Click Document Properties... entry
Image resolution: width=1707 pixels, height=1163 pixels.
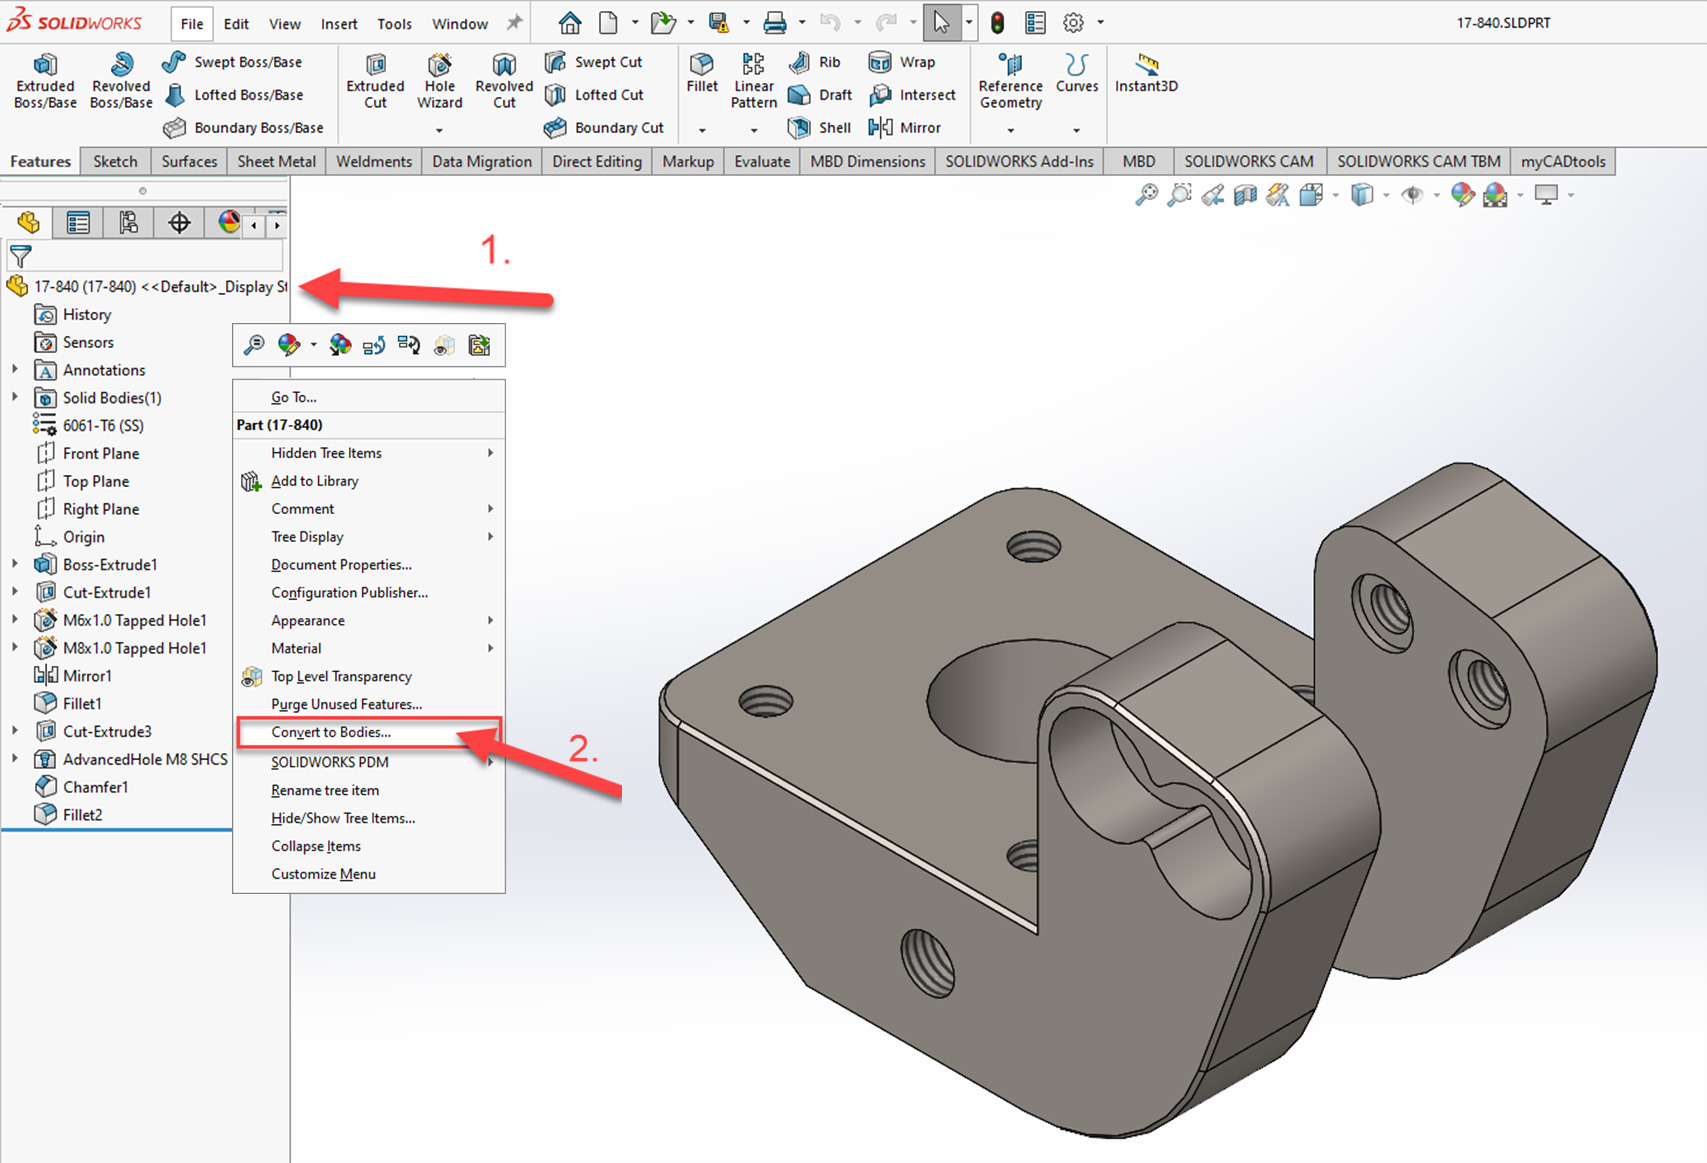click(x=369, y=565)
